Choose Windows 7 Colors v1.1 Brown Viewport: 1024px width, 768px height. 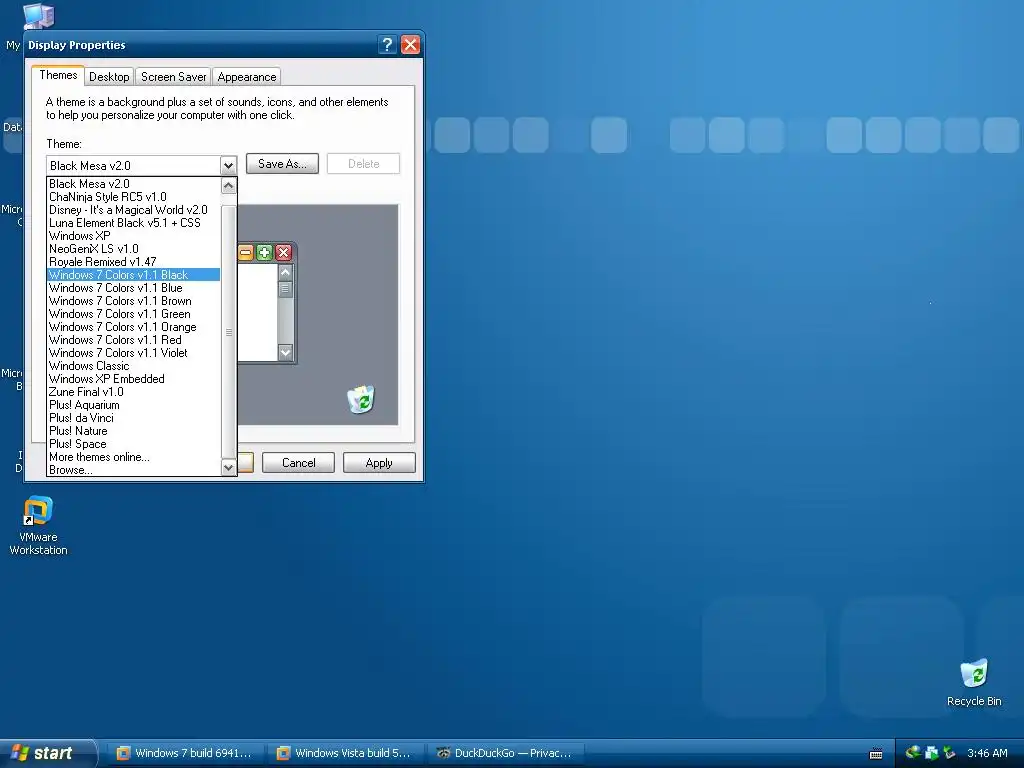pyautogui.click(x=133, y=301)
